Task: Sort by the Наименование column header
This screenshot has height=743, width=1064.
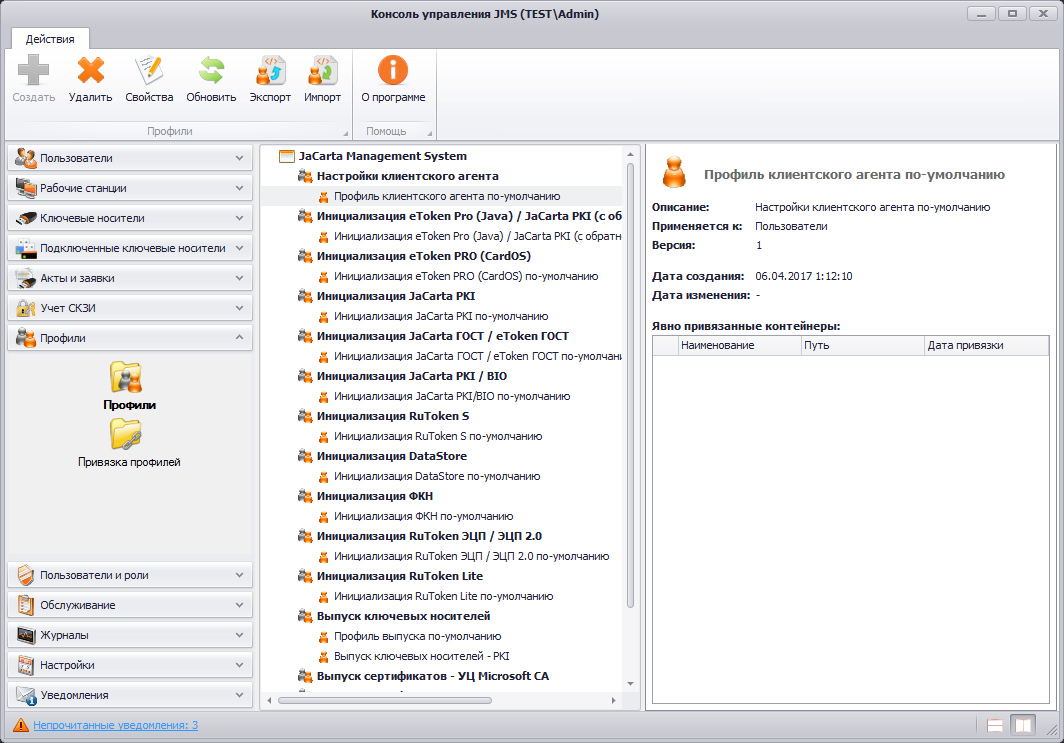Action: (740, 345)
